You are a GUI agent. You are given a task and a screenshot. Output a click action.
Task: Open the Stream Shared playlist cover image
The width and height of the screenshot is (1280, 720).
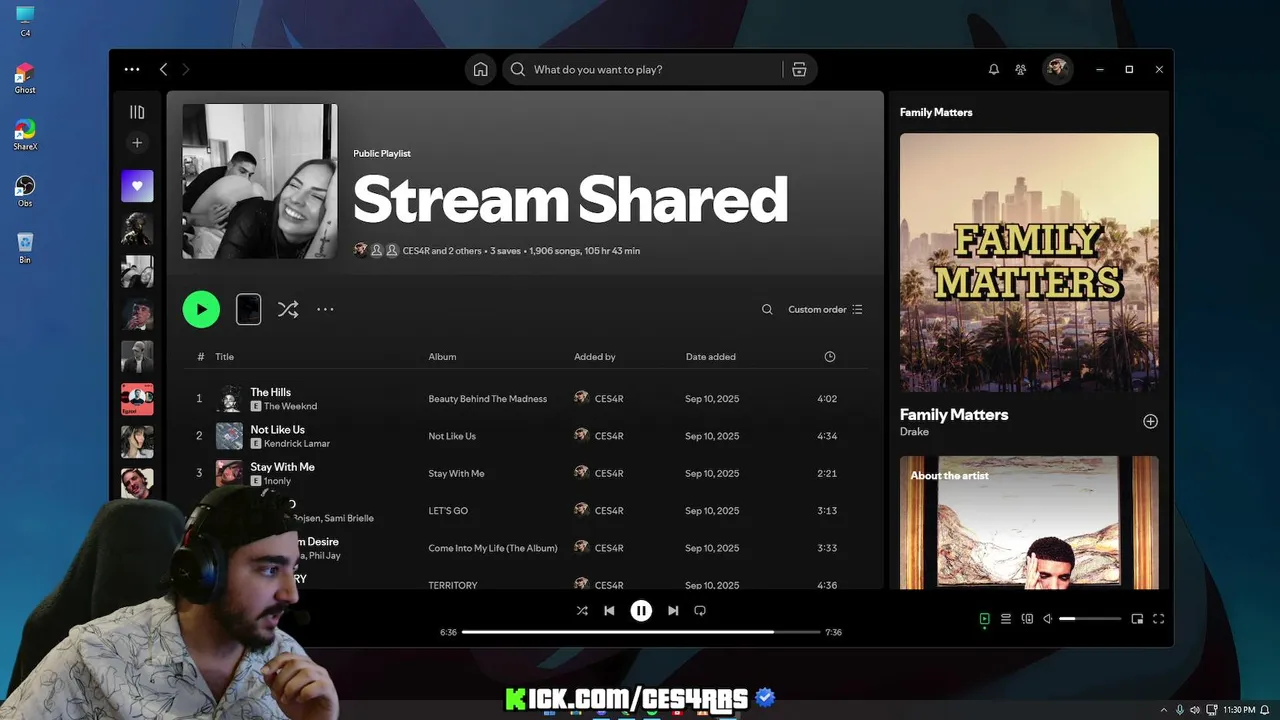point(260,181)
